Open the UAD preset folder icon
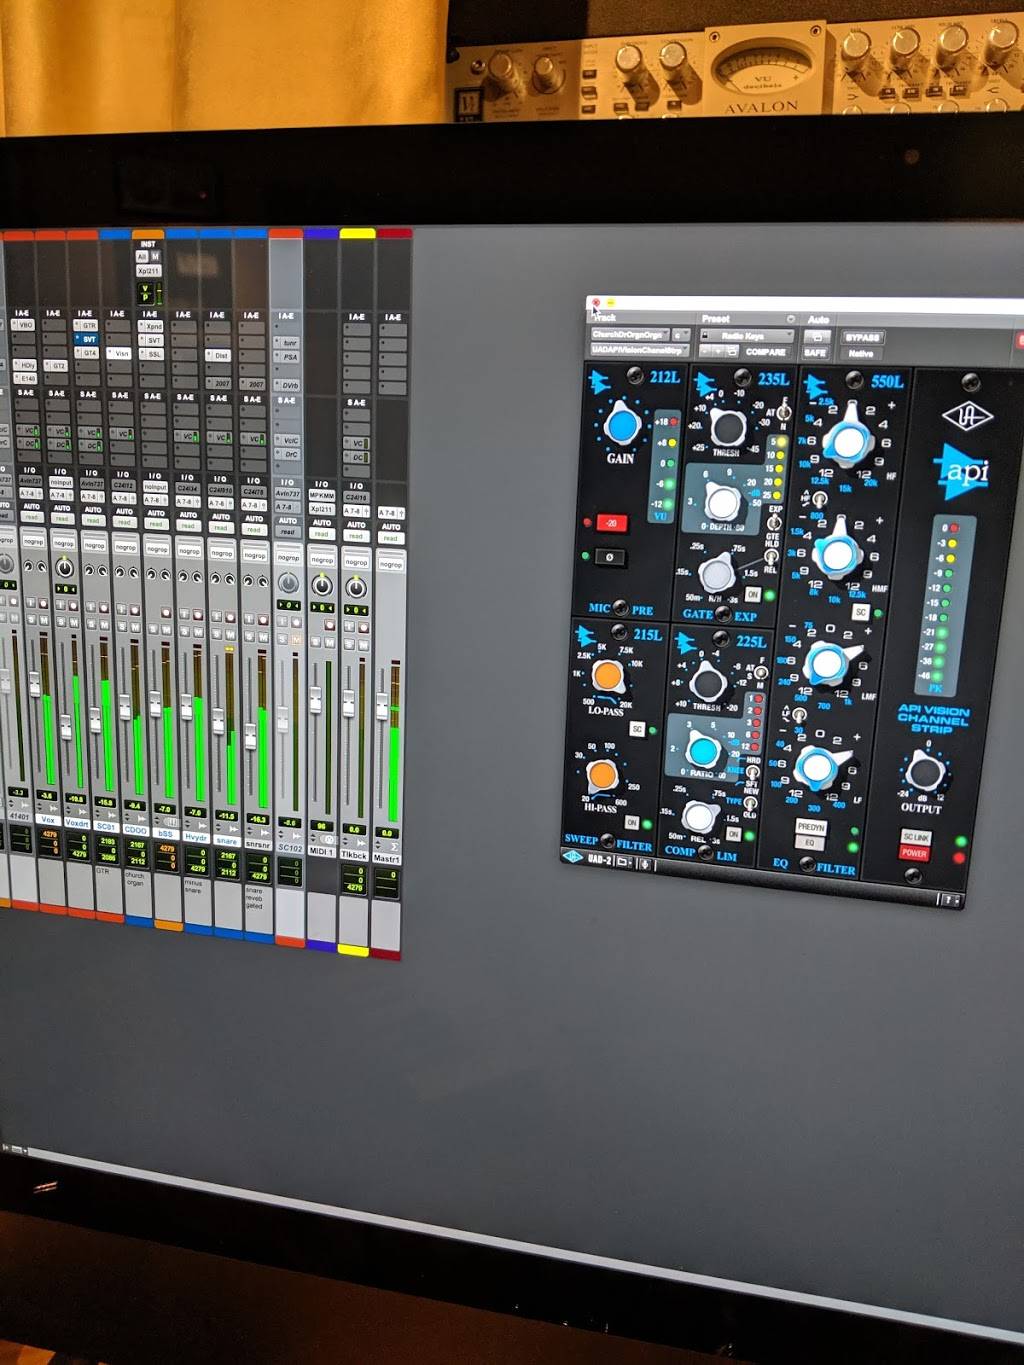 pos(623,860)
